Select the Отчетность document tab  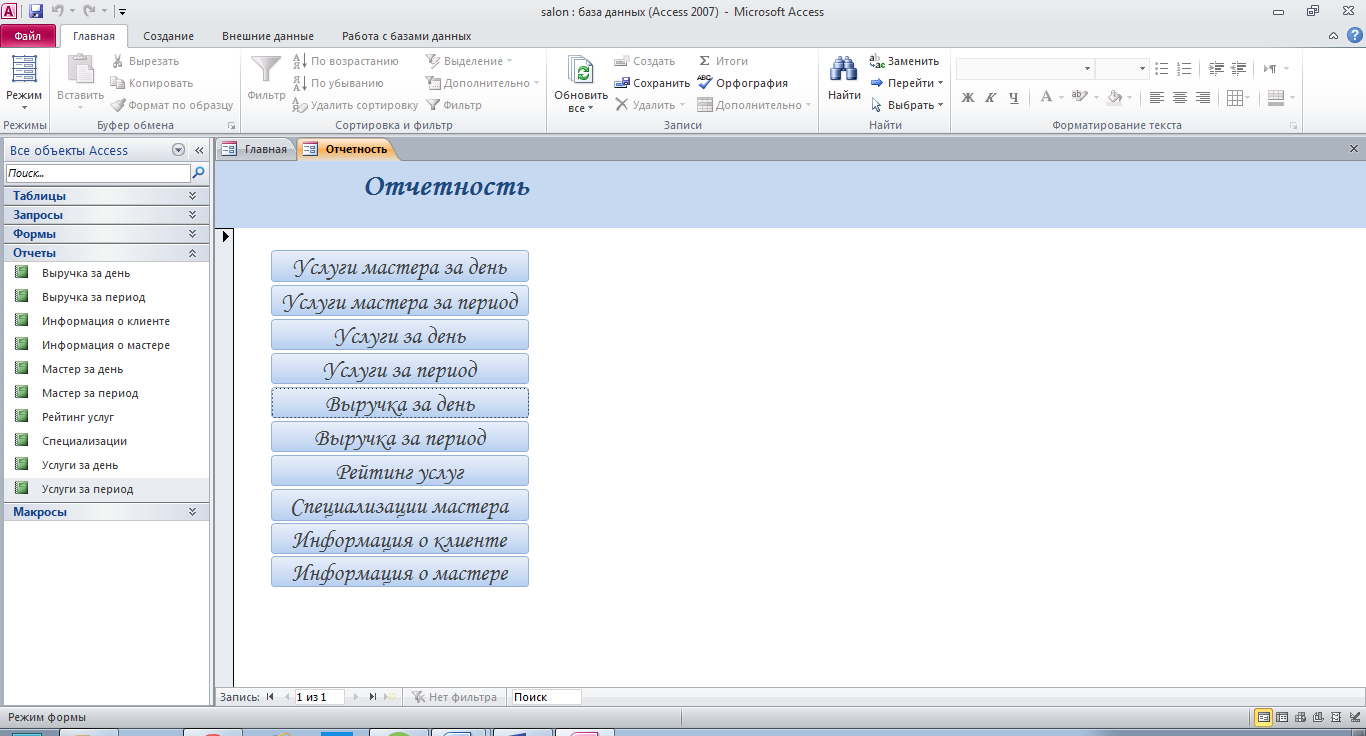[347, 149]
